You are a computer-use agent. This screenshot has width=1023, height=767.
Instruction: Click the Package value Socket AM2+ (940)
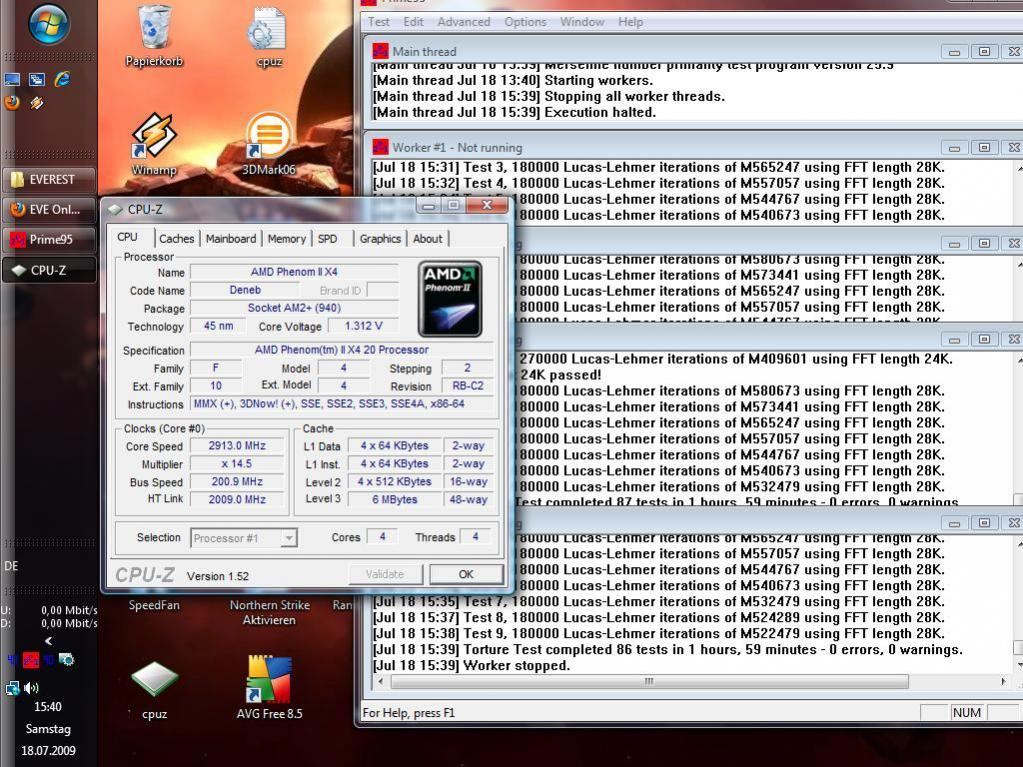coord(294,308)
